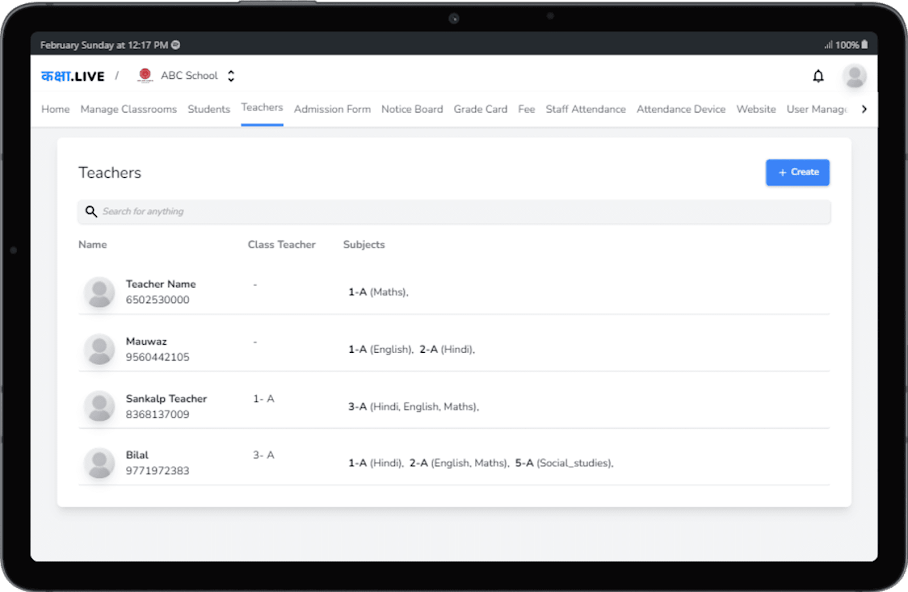This screenshot has height=592, width=908.
Task: Open the Staff Attendance tab
Action: coord(586,109)
